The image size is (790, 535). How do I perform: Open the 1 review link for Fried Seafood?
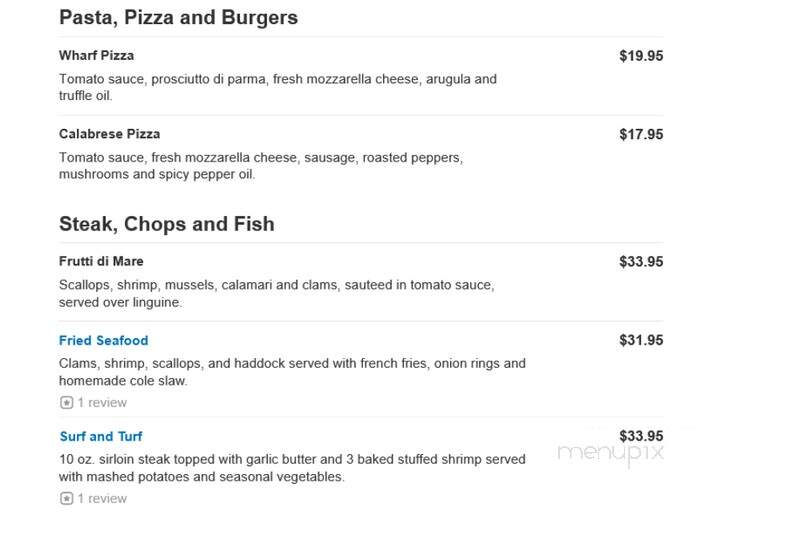pyautogui.click(x=102, y=403)
